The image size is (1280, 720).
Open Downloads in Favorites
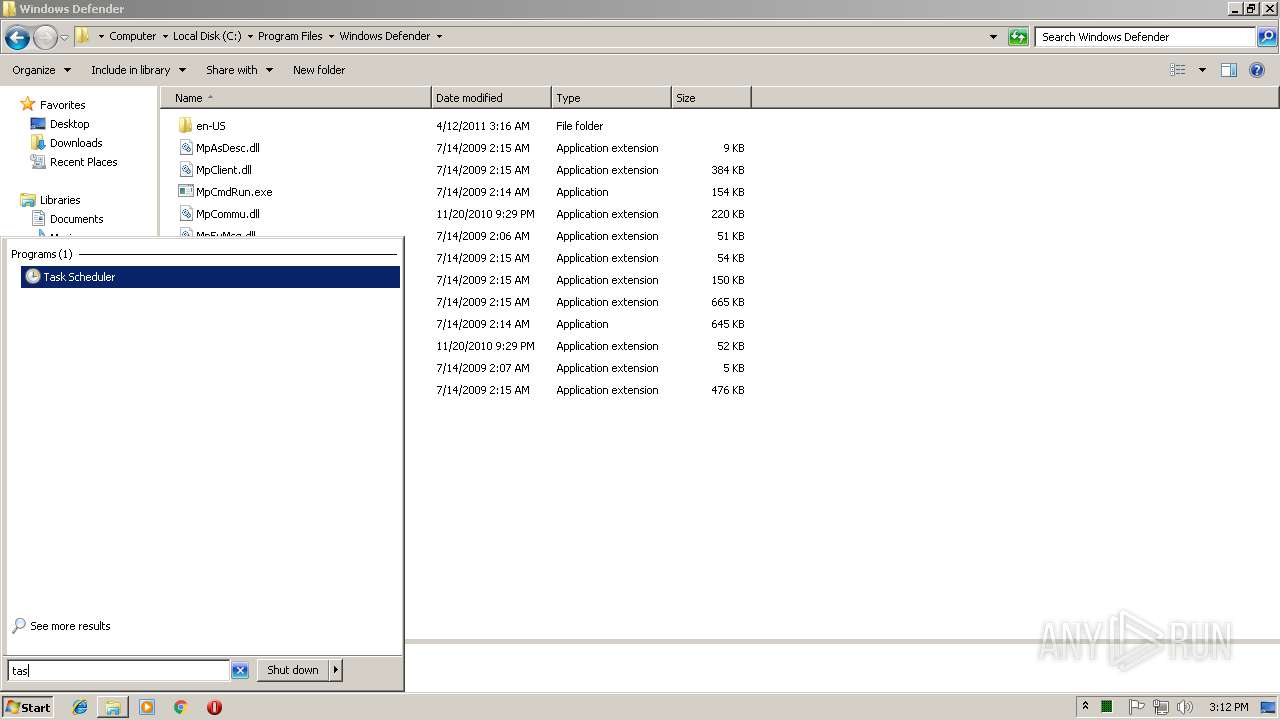pos(76,143)
